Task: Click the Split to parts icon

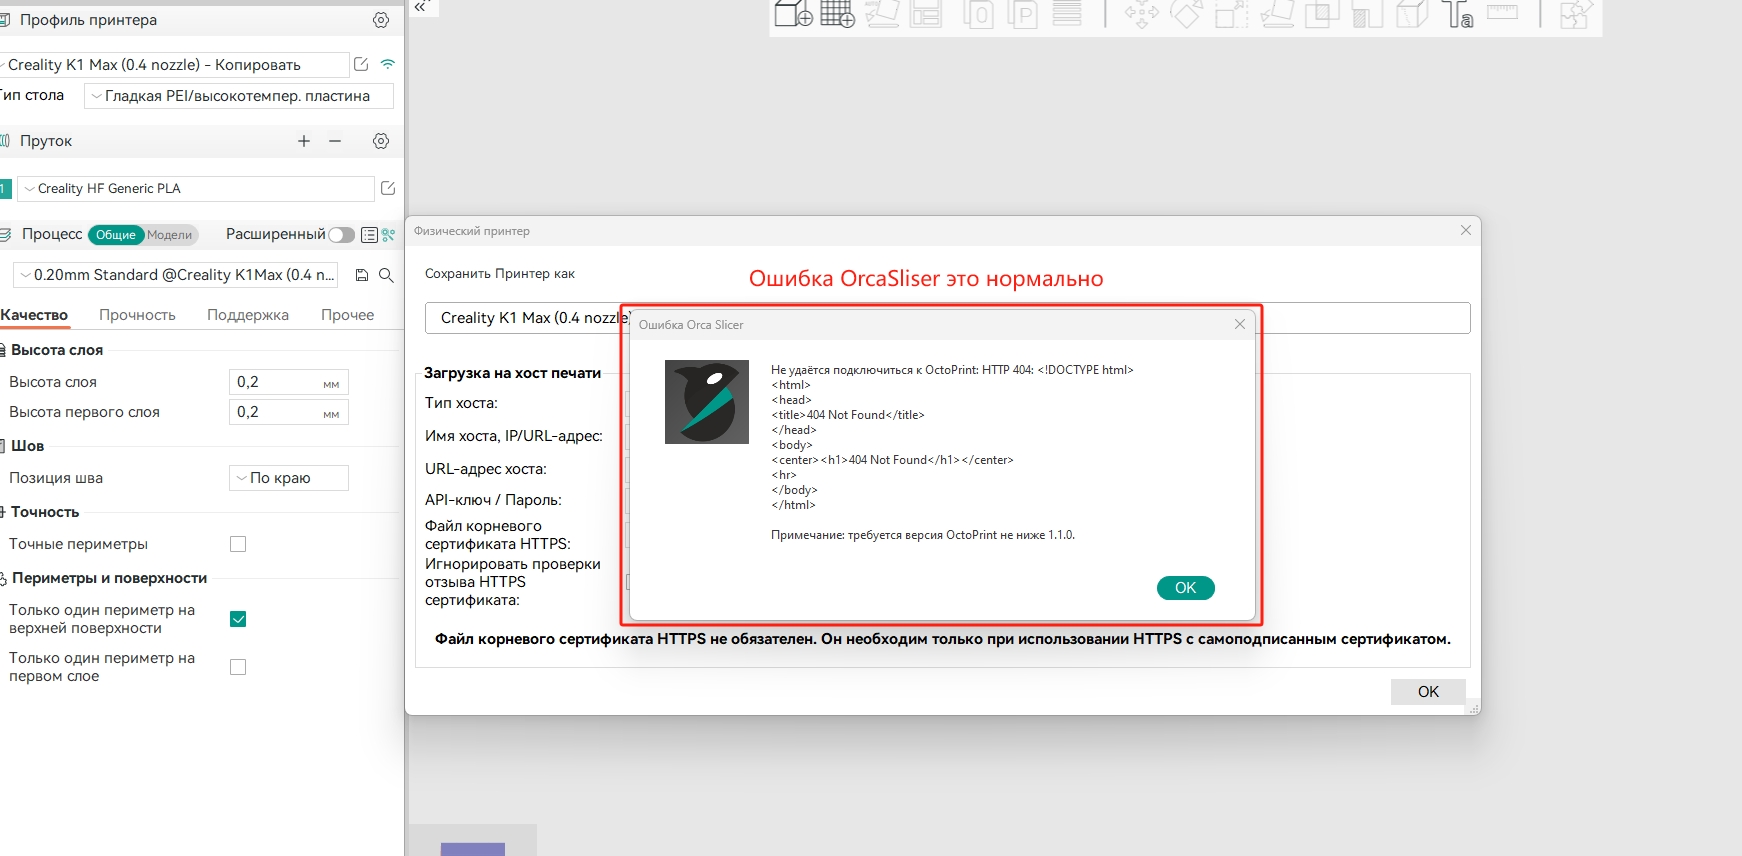Action: tap(1022, 13)
